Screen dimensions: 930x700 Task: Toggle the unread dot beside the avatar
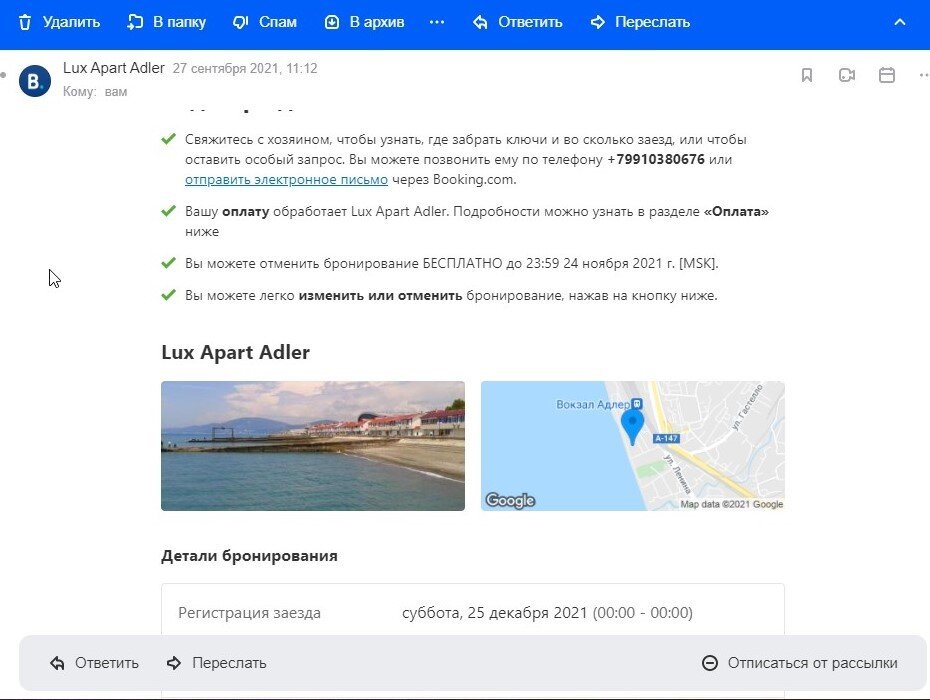tap(3, 75)
